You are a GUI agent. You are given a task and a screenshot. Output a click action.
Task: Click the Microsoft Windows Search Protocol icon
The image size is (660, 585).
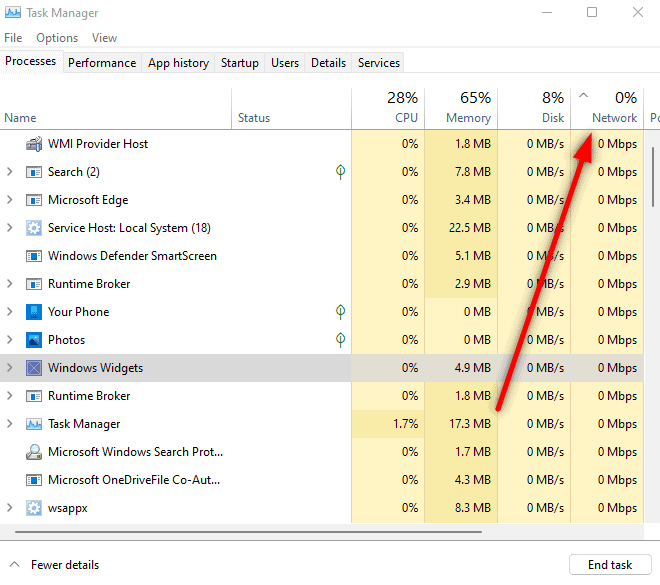[34, 452]
